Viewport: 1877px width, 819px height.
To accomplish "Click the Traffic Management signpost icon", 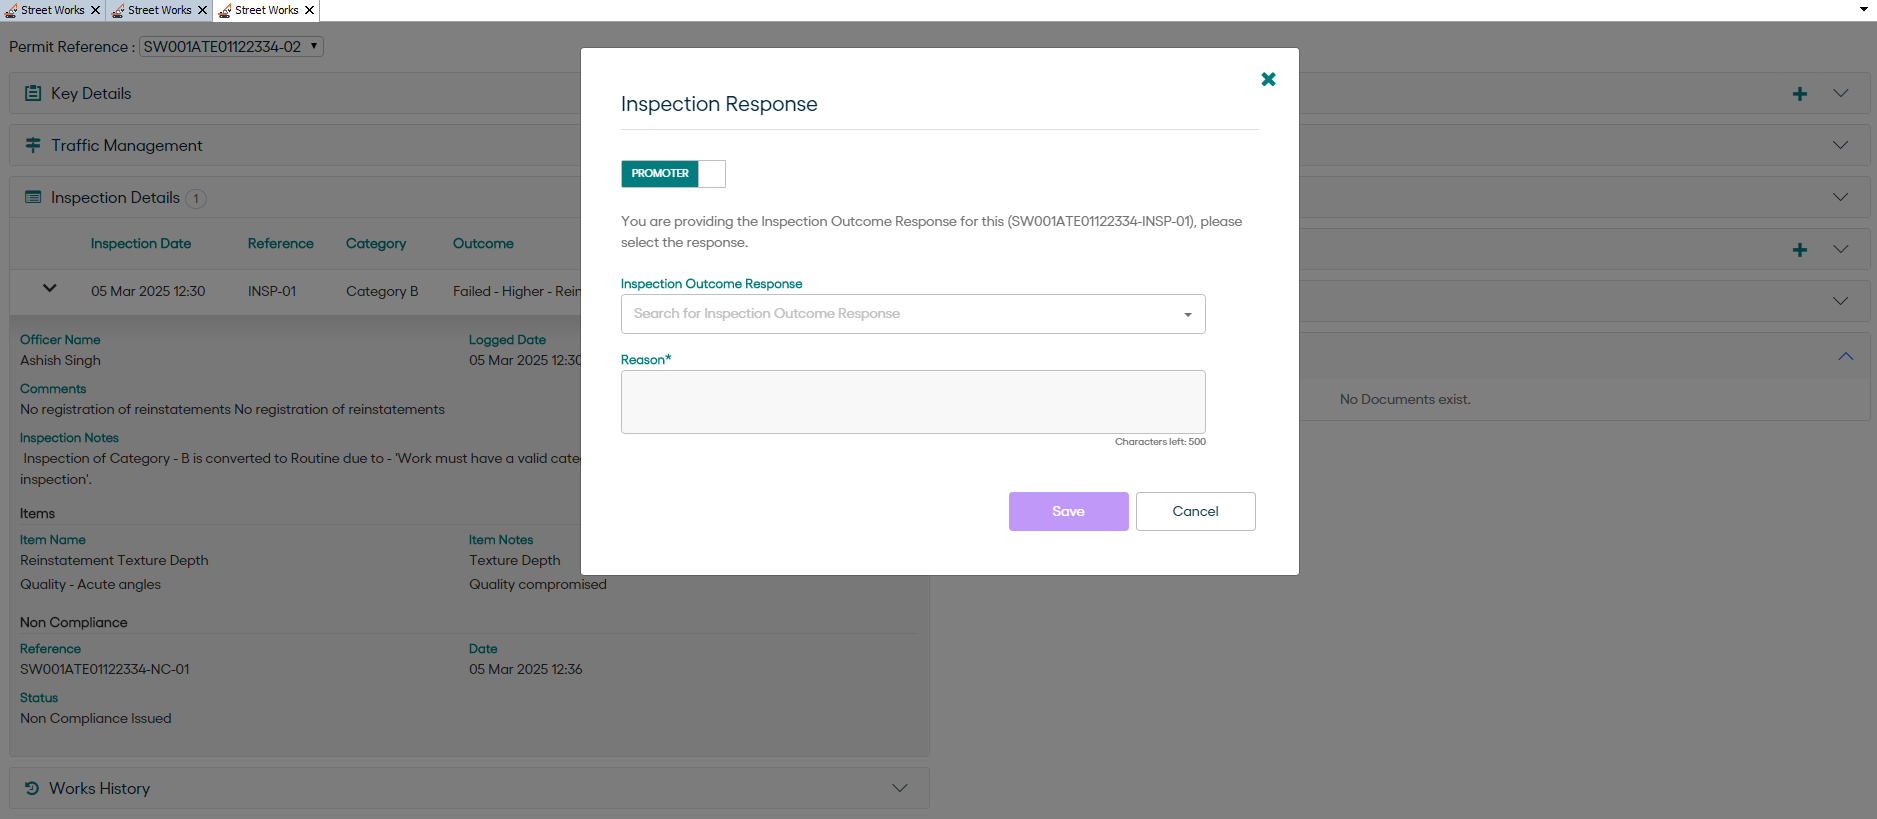I will point(33,145).
